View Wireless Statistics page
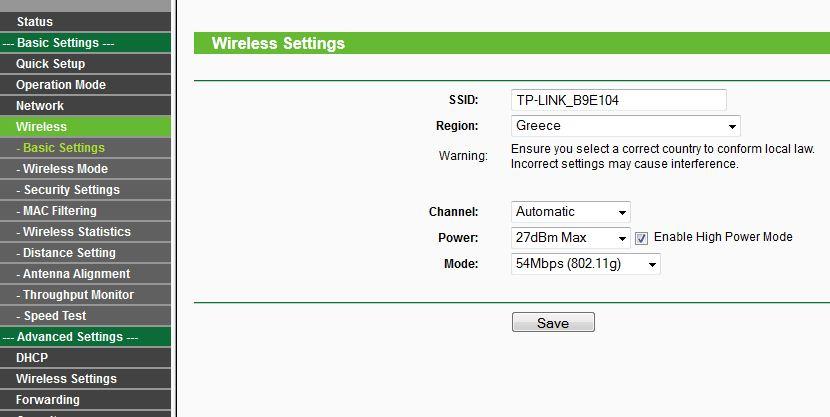Screen dimensions: 830x417 pos(85,232)
